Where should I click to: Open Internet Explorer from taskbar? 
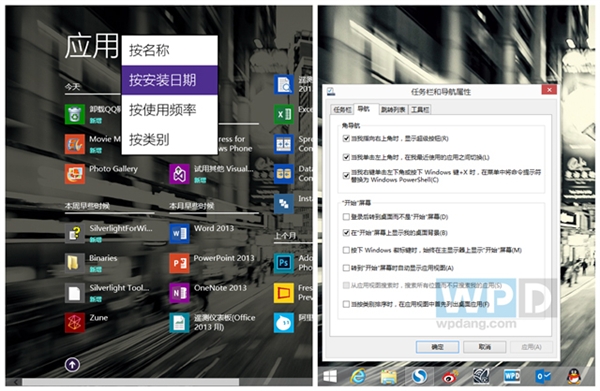358,376
